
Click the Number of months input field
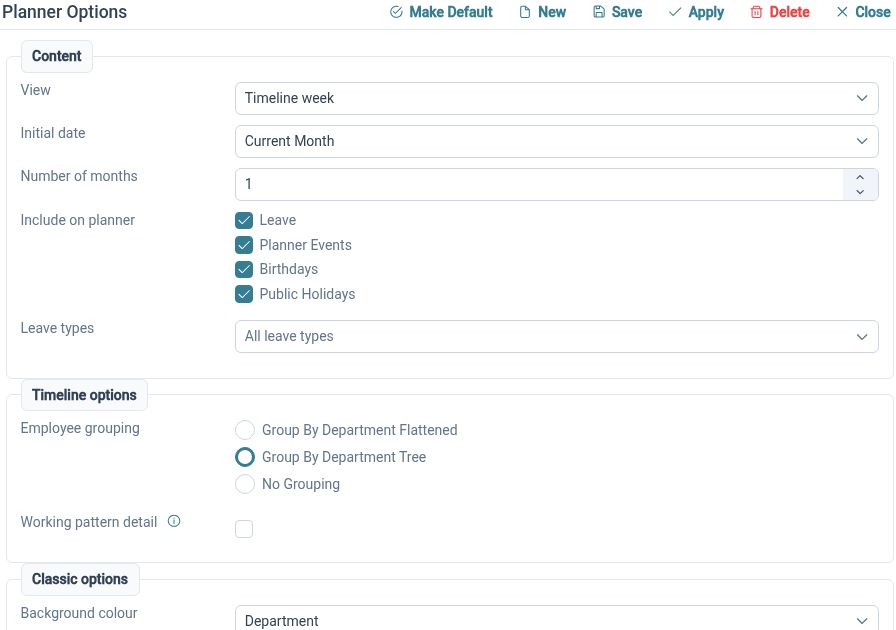point(539,184)
